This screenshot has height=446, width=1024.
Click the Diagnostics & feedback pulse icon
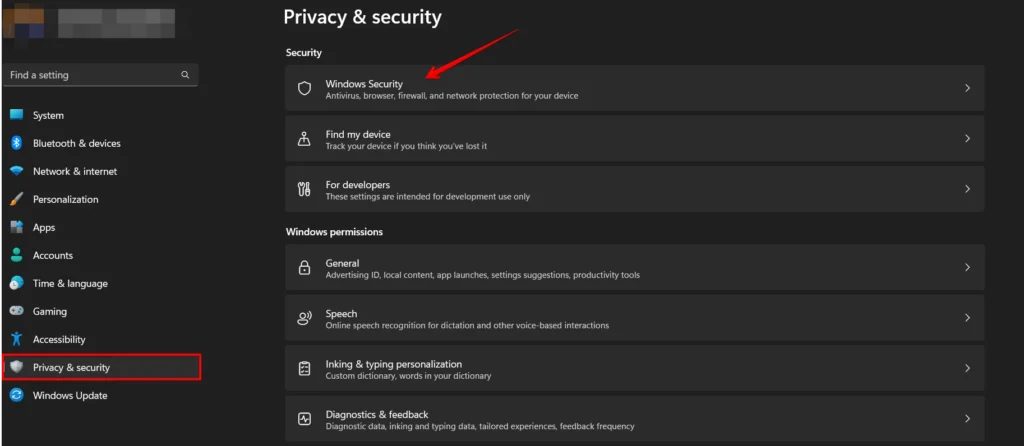click(304, 419)
